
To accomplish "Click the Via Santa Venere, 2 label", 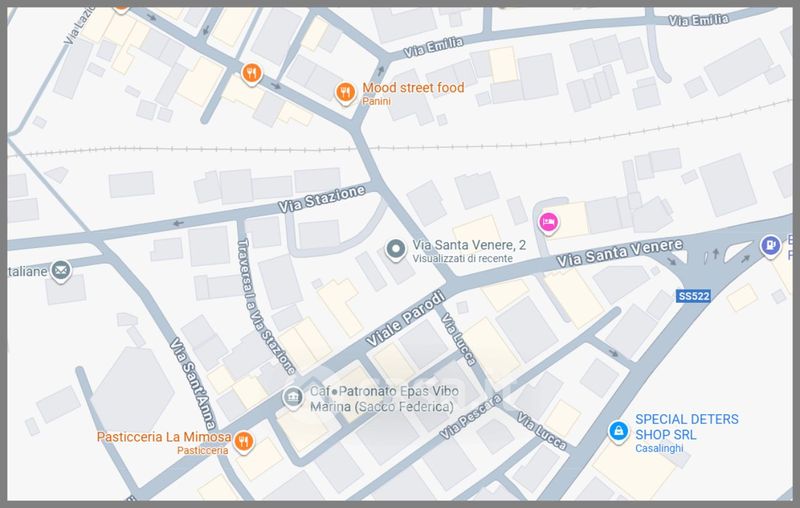I will tap(469, 245).
